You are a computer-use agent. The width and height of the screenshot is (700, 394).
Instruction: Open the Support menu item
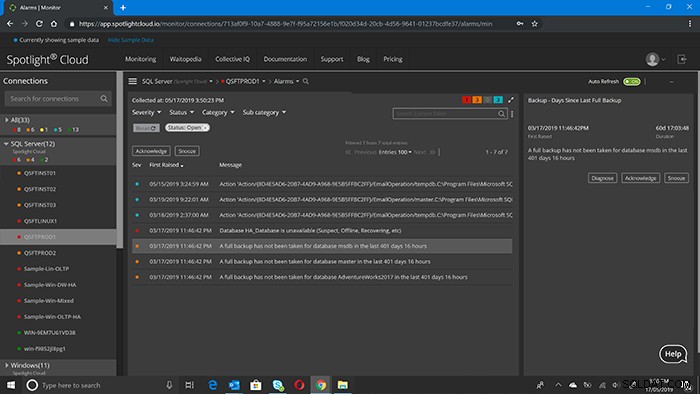pos(332,59)
